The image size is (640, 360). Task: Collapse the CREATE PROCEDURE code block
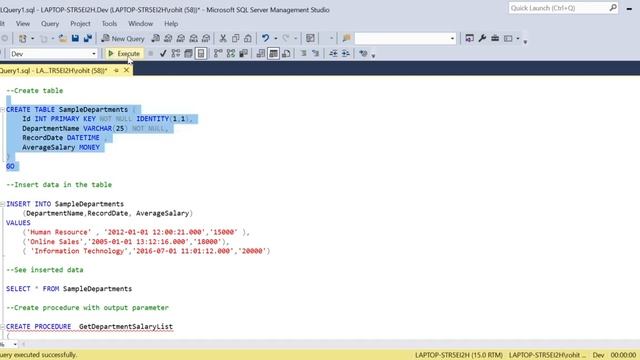point(2,327)
